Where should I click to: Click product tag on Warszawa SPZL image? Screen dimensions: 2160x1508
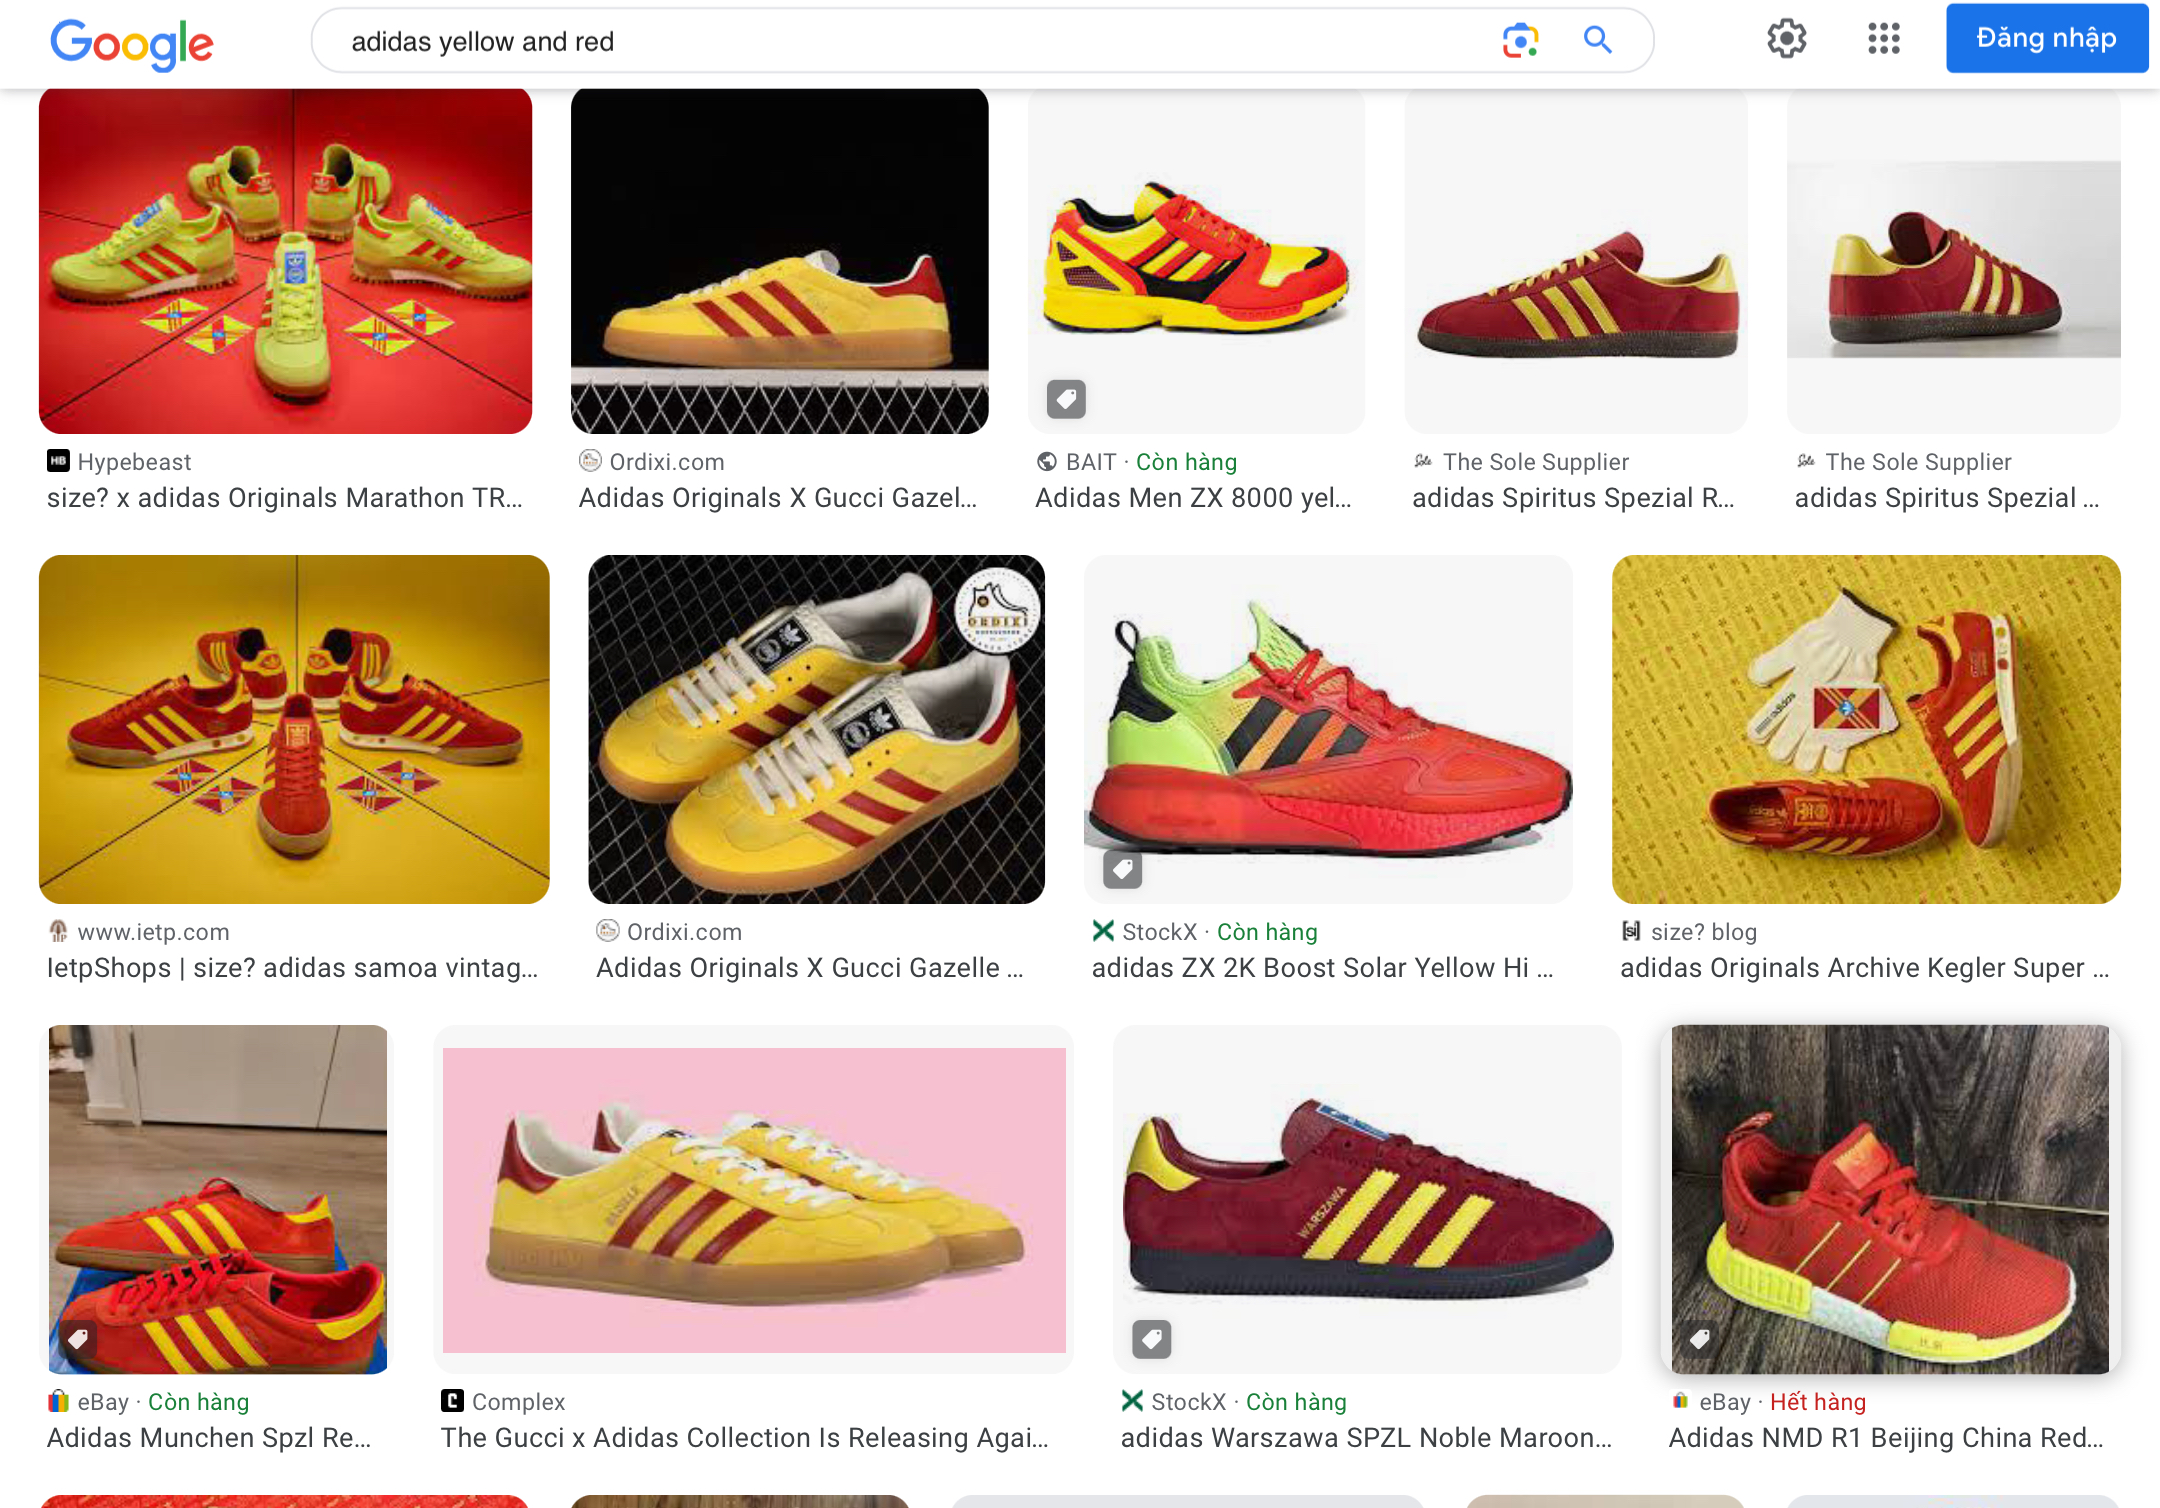(x=1151, y=1338)
